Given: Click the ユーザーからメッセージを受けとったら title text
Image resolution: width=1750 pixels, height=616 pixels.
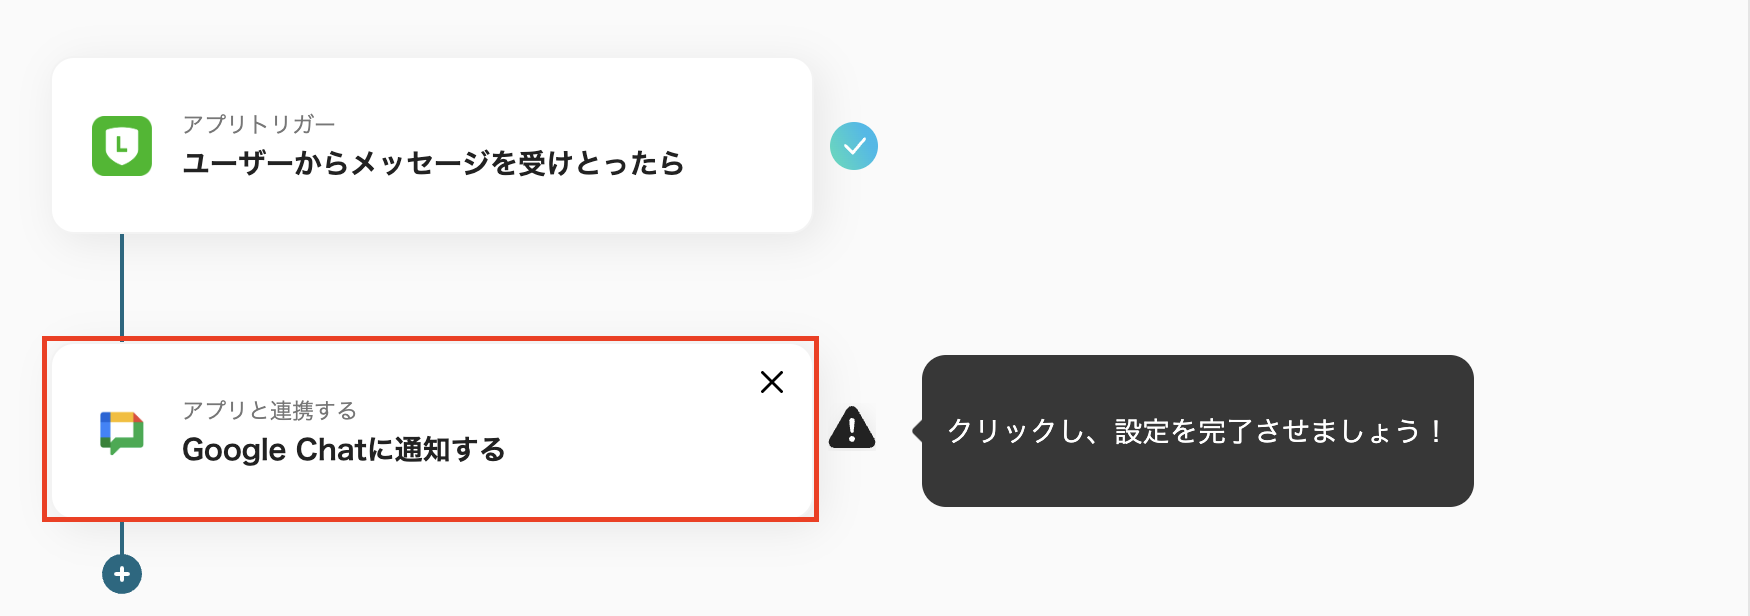Looking at the screenshot, I should 434,164.
